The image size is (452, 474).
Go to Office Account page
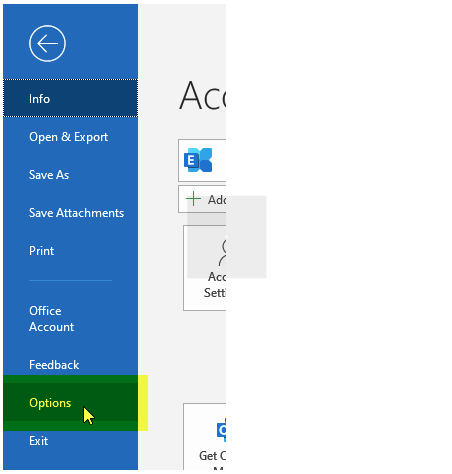coord(70,319)
